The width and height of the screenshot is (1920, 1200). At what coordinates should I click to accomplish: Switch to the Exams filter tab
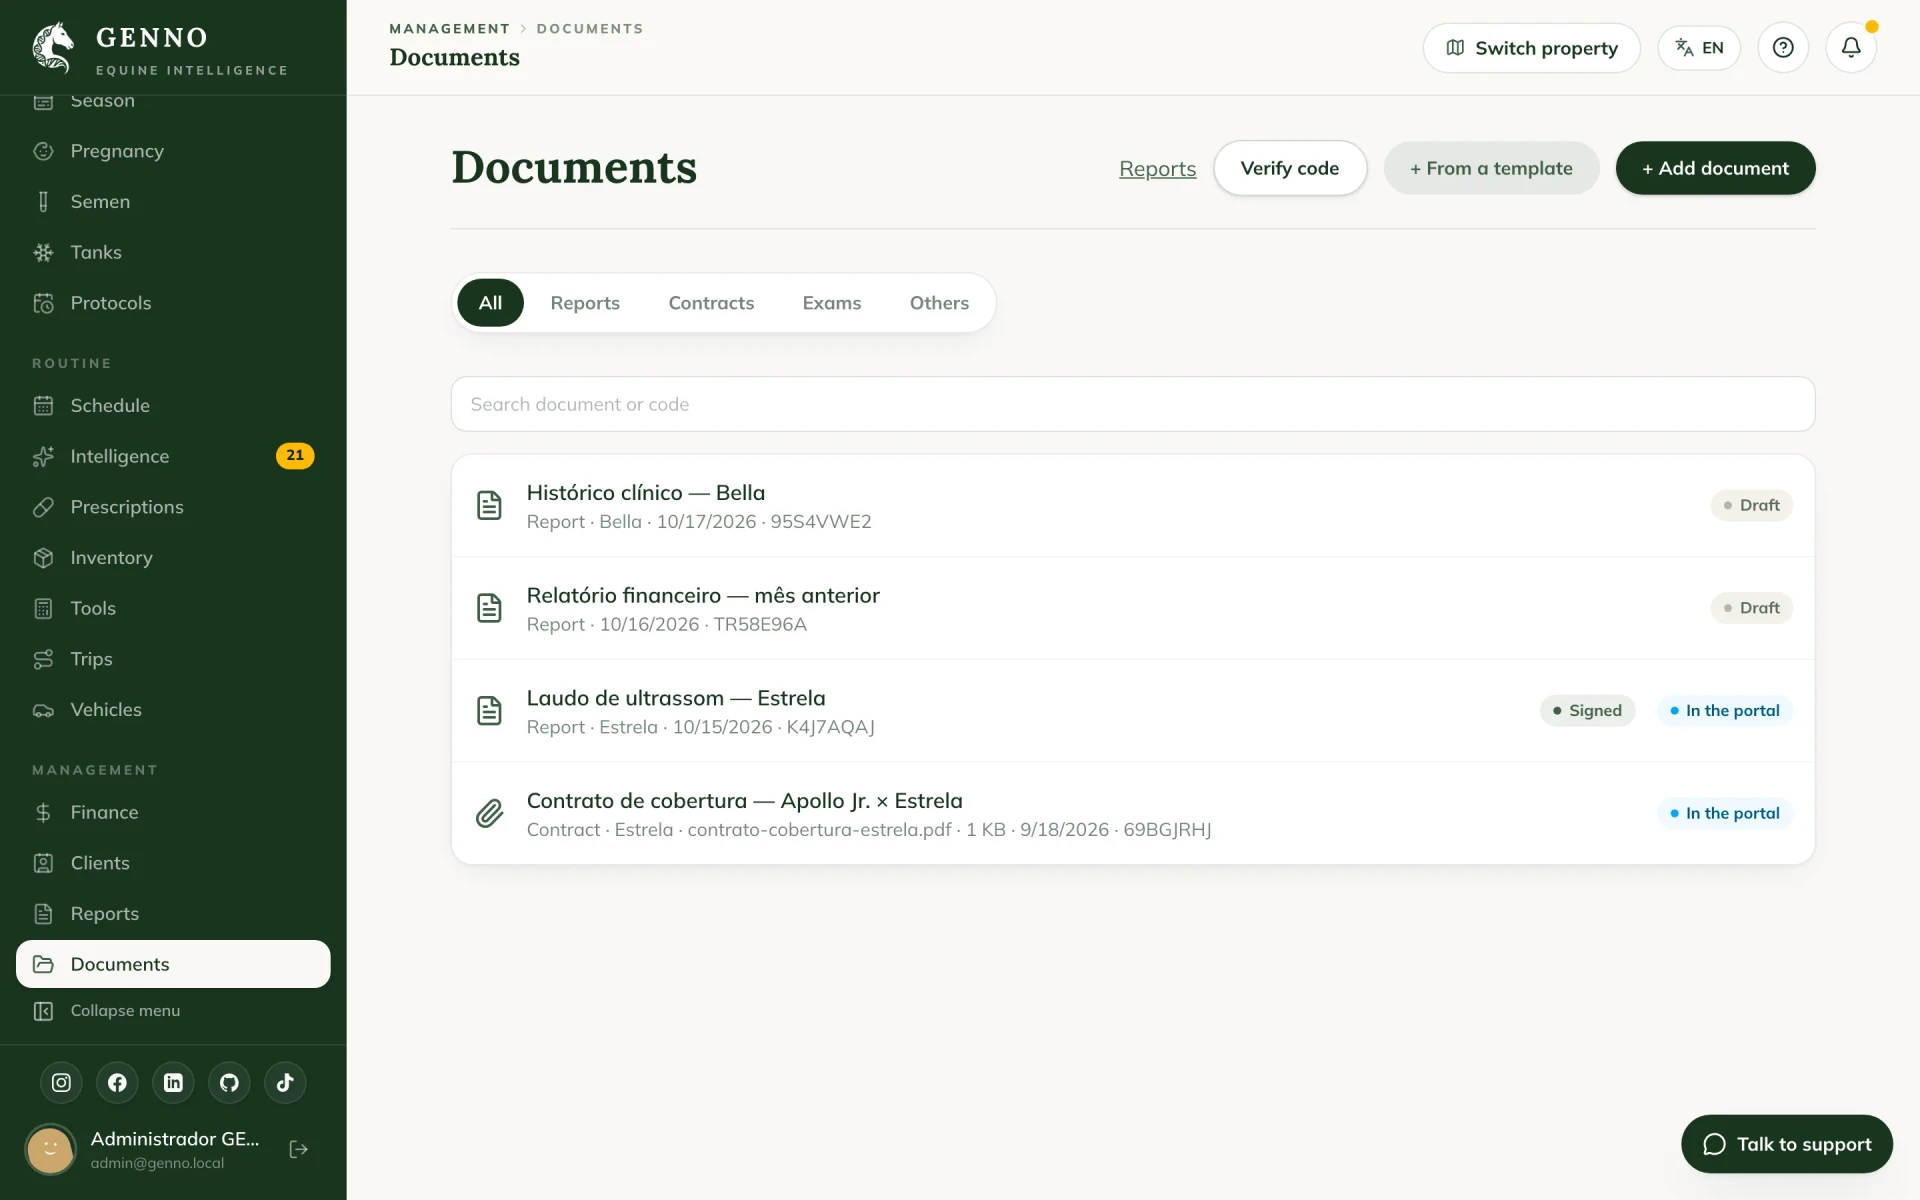832,302
